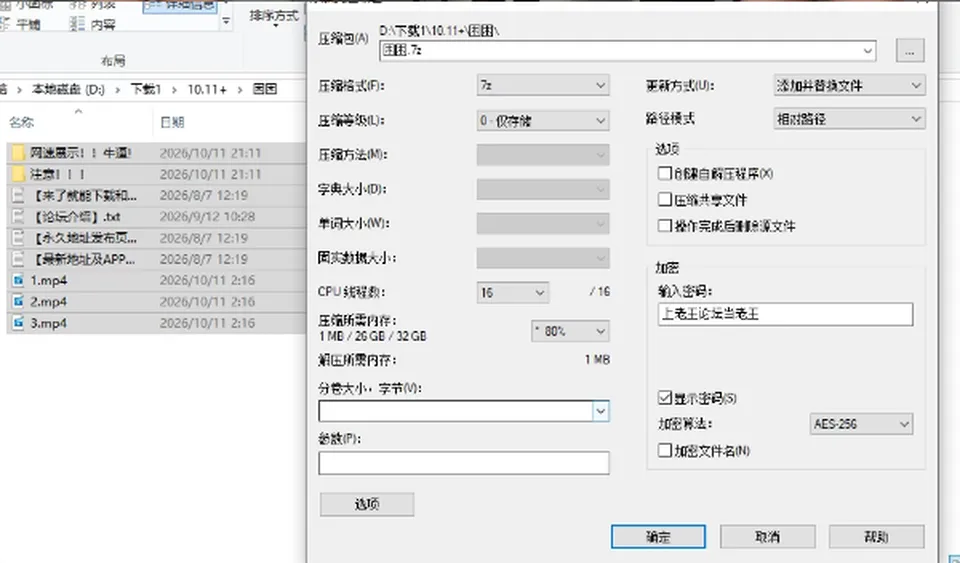The image size is (960, 563).
Task: Click the 2.mp4 video file icon
Action: tap(18, 302)
